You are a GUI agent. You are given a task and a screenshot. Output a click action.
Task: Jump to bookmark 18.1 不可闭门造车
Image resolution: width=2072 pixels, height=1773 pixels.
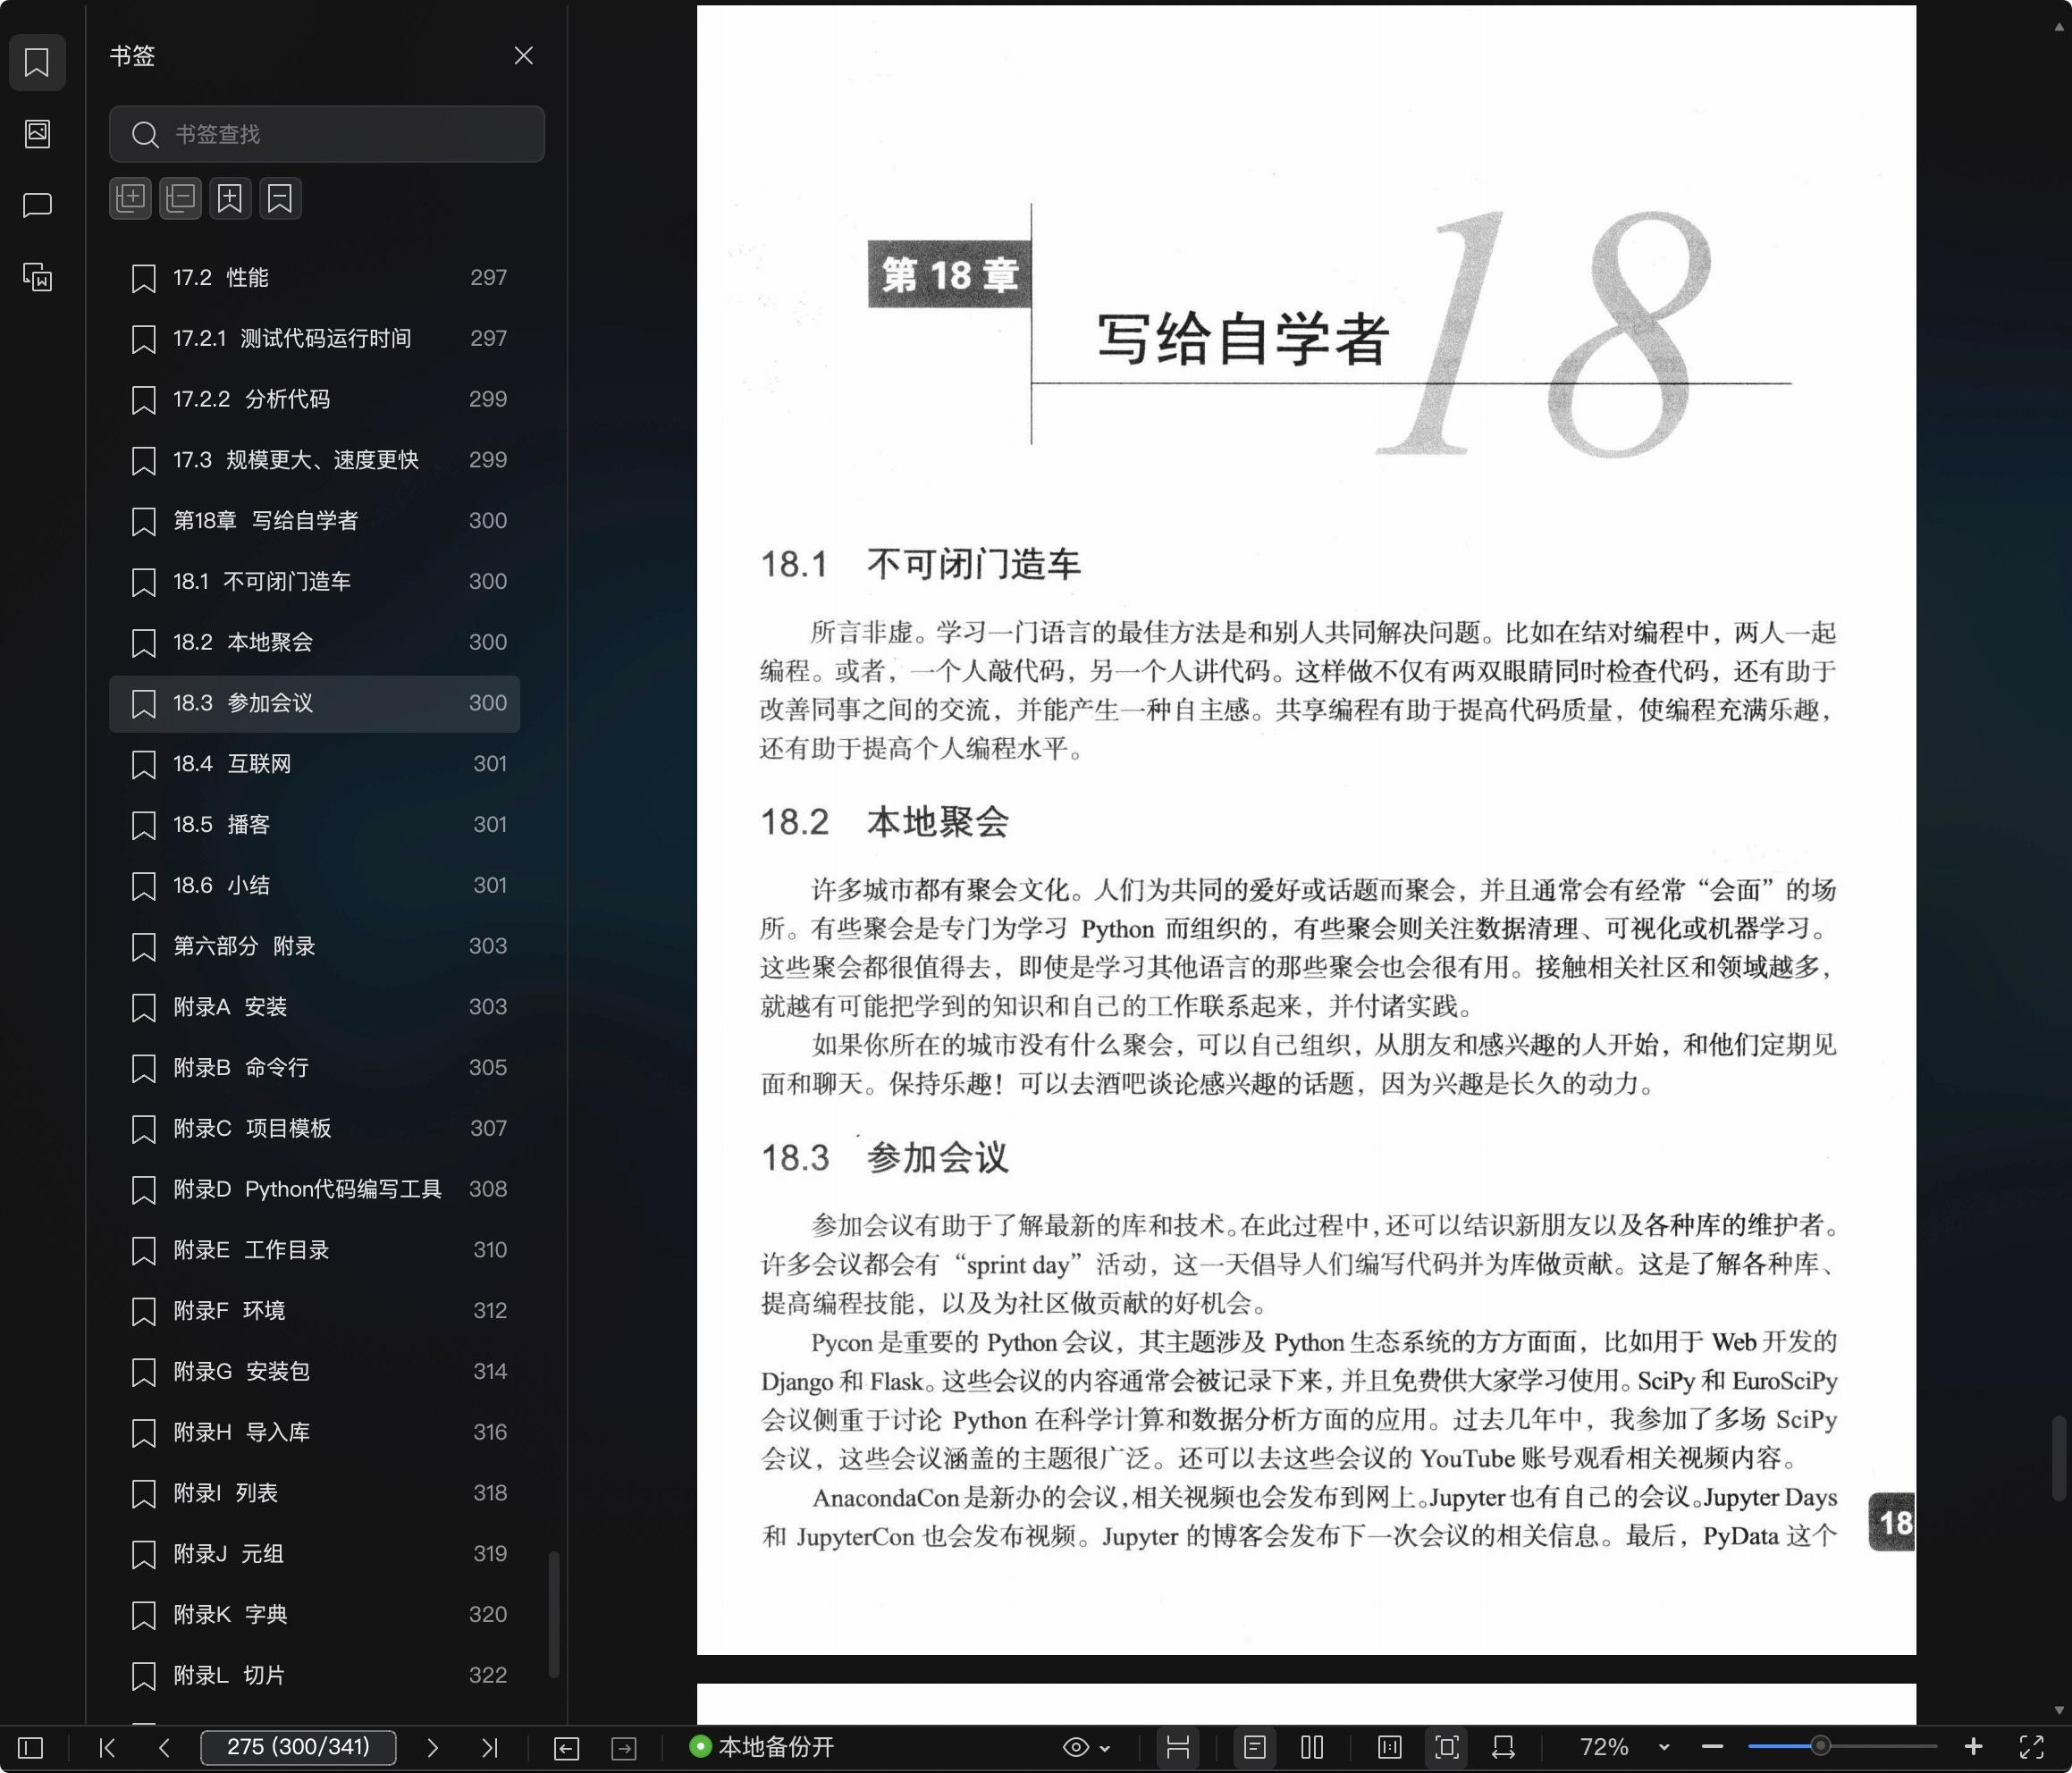314,581
